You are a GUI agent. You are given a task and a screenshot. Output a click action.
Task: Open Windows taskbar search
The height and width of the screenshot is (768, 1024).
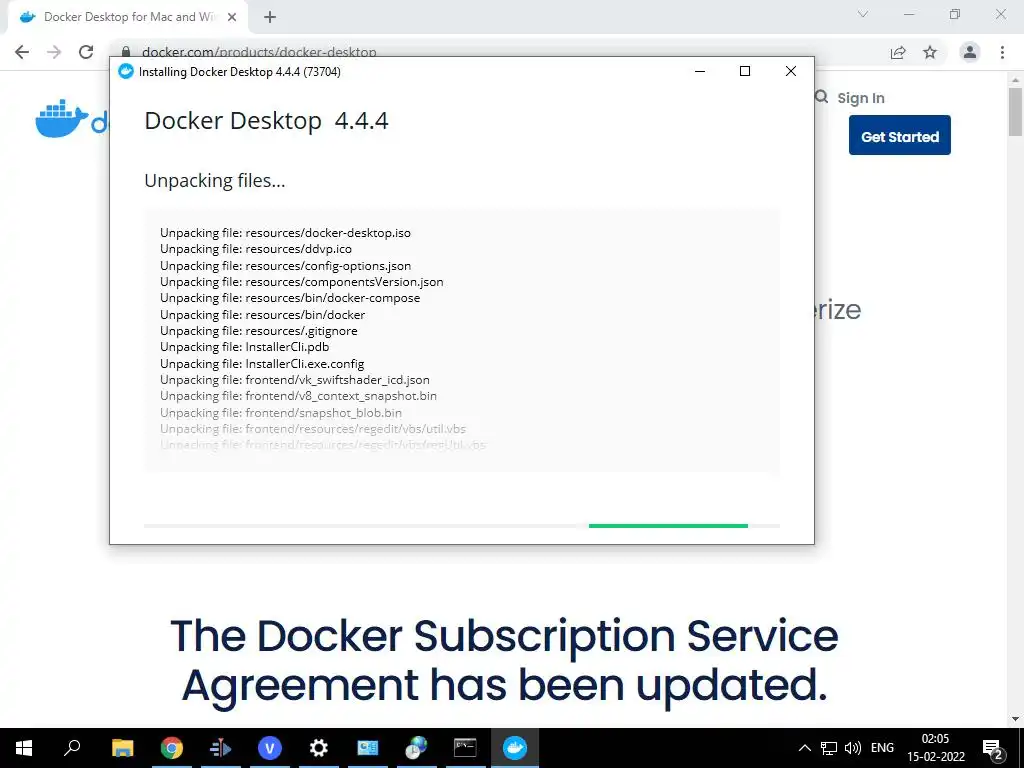72,748
